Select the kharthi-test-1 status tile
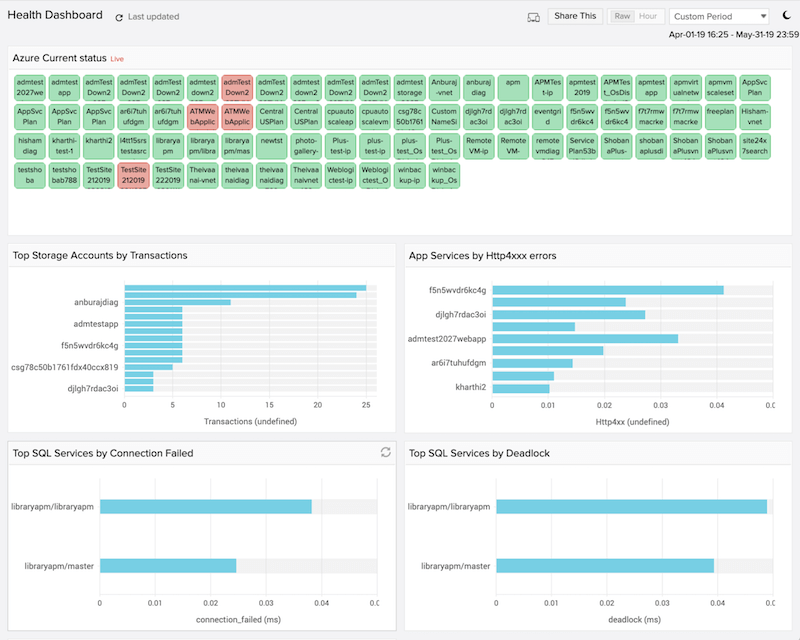The image size is (800, 640). pos(64,146)
